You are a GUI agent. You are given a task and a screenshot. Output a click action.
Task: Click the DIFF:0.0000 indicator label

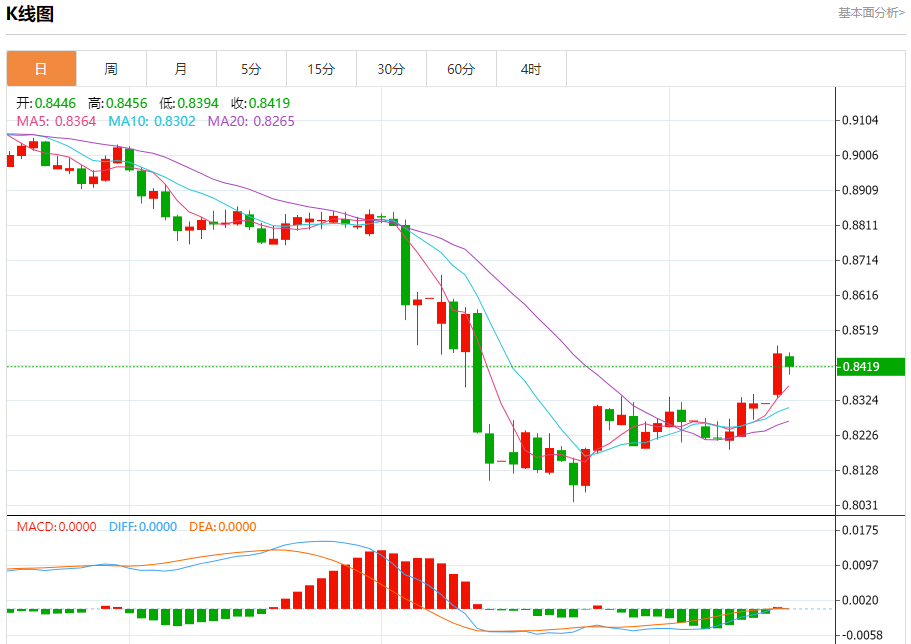point(143,527)
